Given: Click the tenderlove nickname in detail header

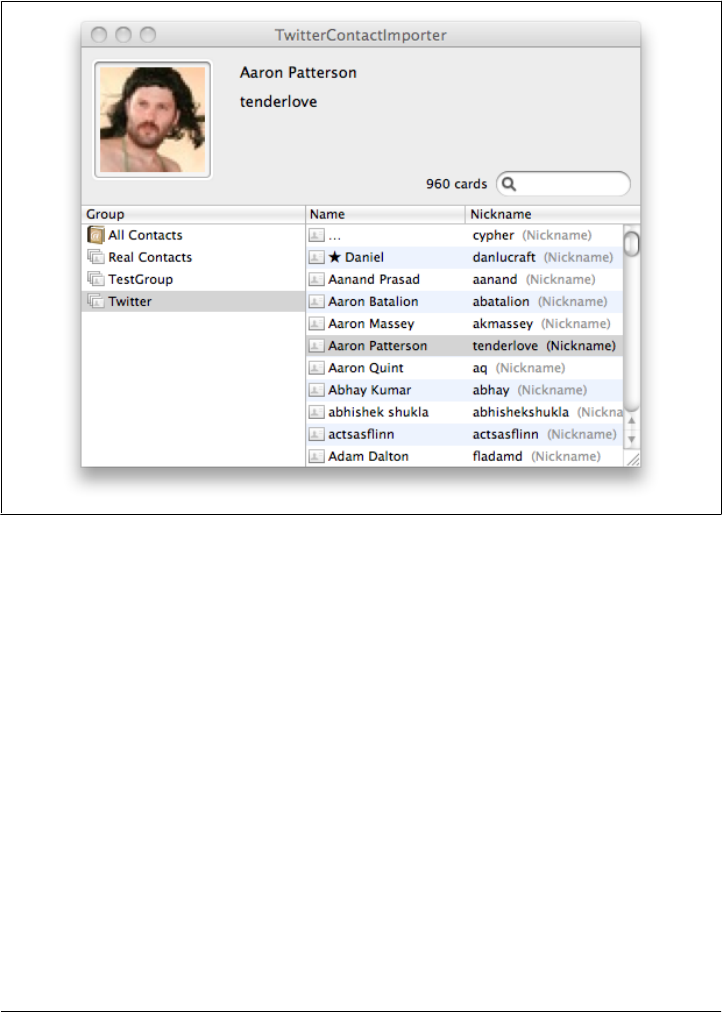Looking at the screenshot, I should 278,101.
